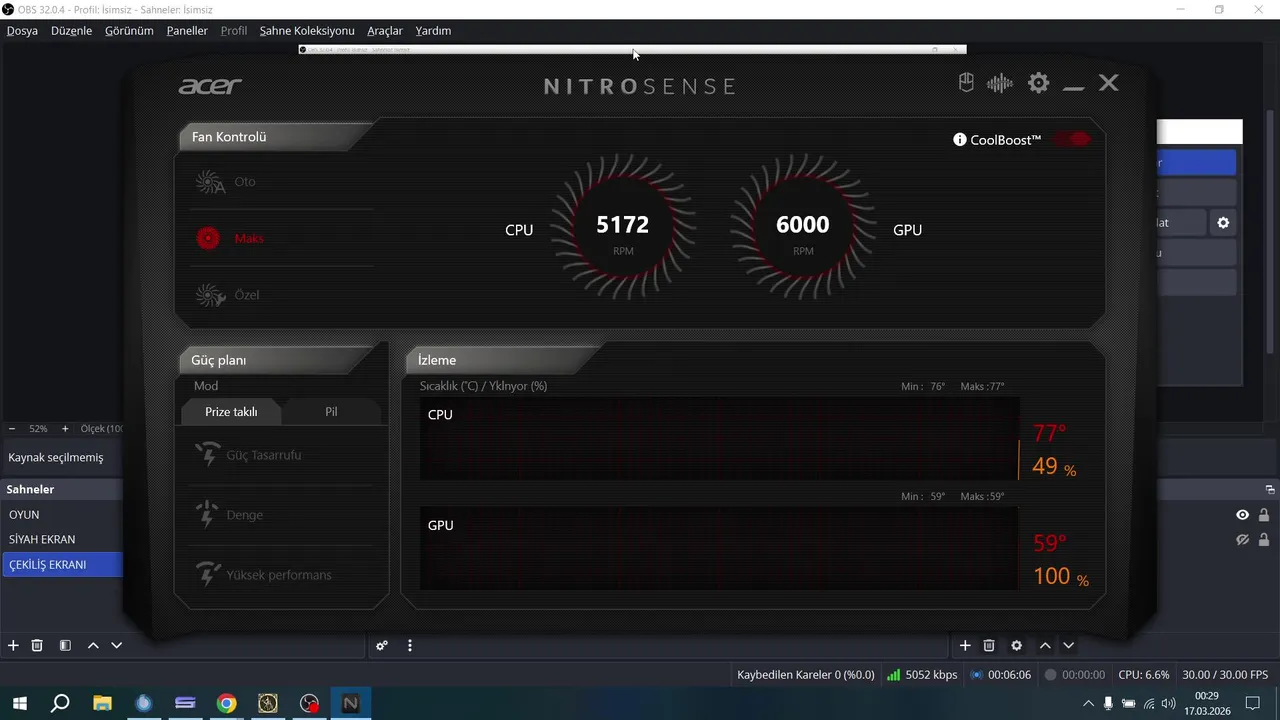The width and height of the screenshot is (1280, 720).
Task: Click the CPU temperature graph in İzleme
Action: coord(719,438)
